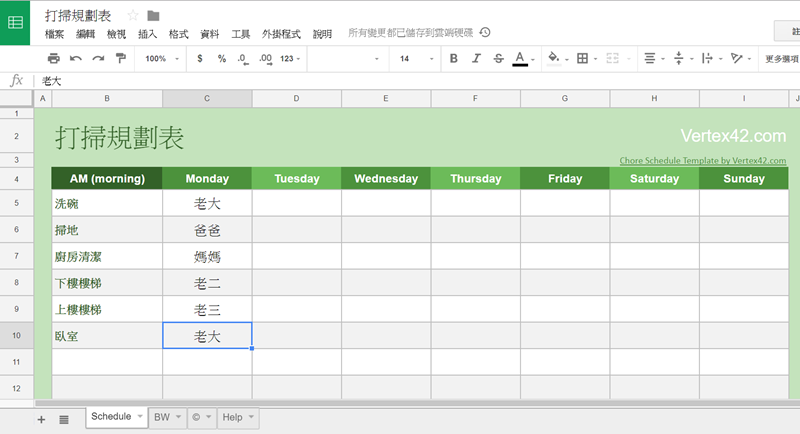Open the all sheets list icon
The image size is (800, 434).
[64, 419]
